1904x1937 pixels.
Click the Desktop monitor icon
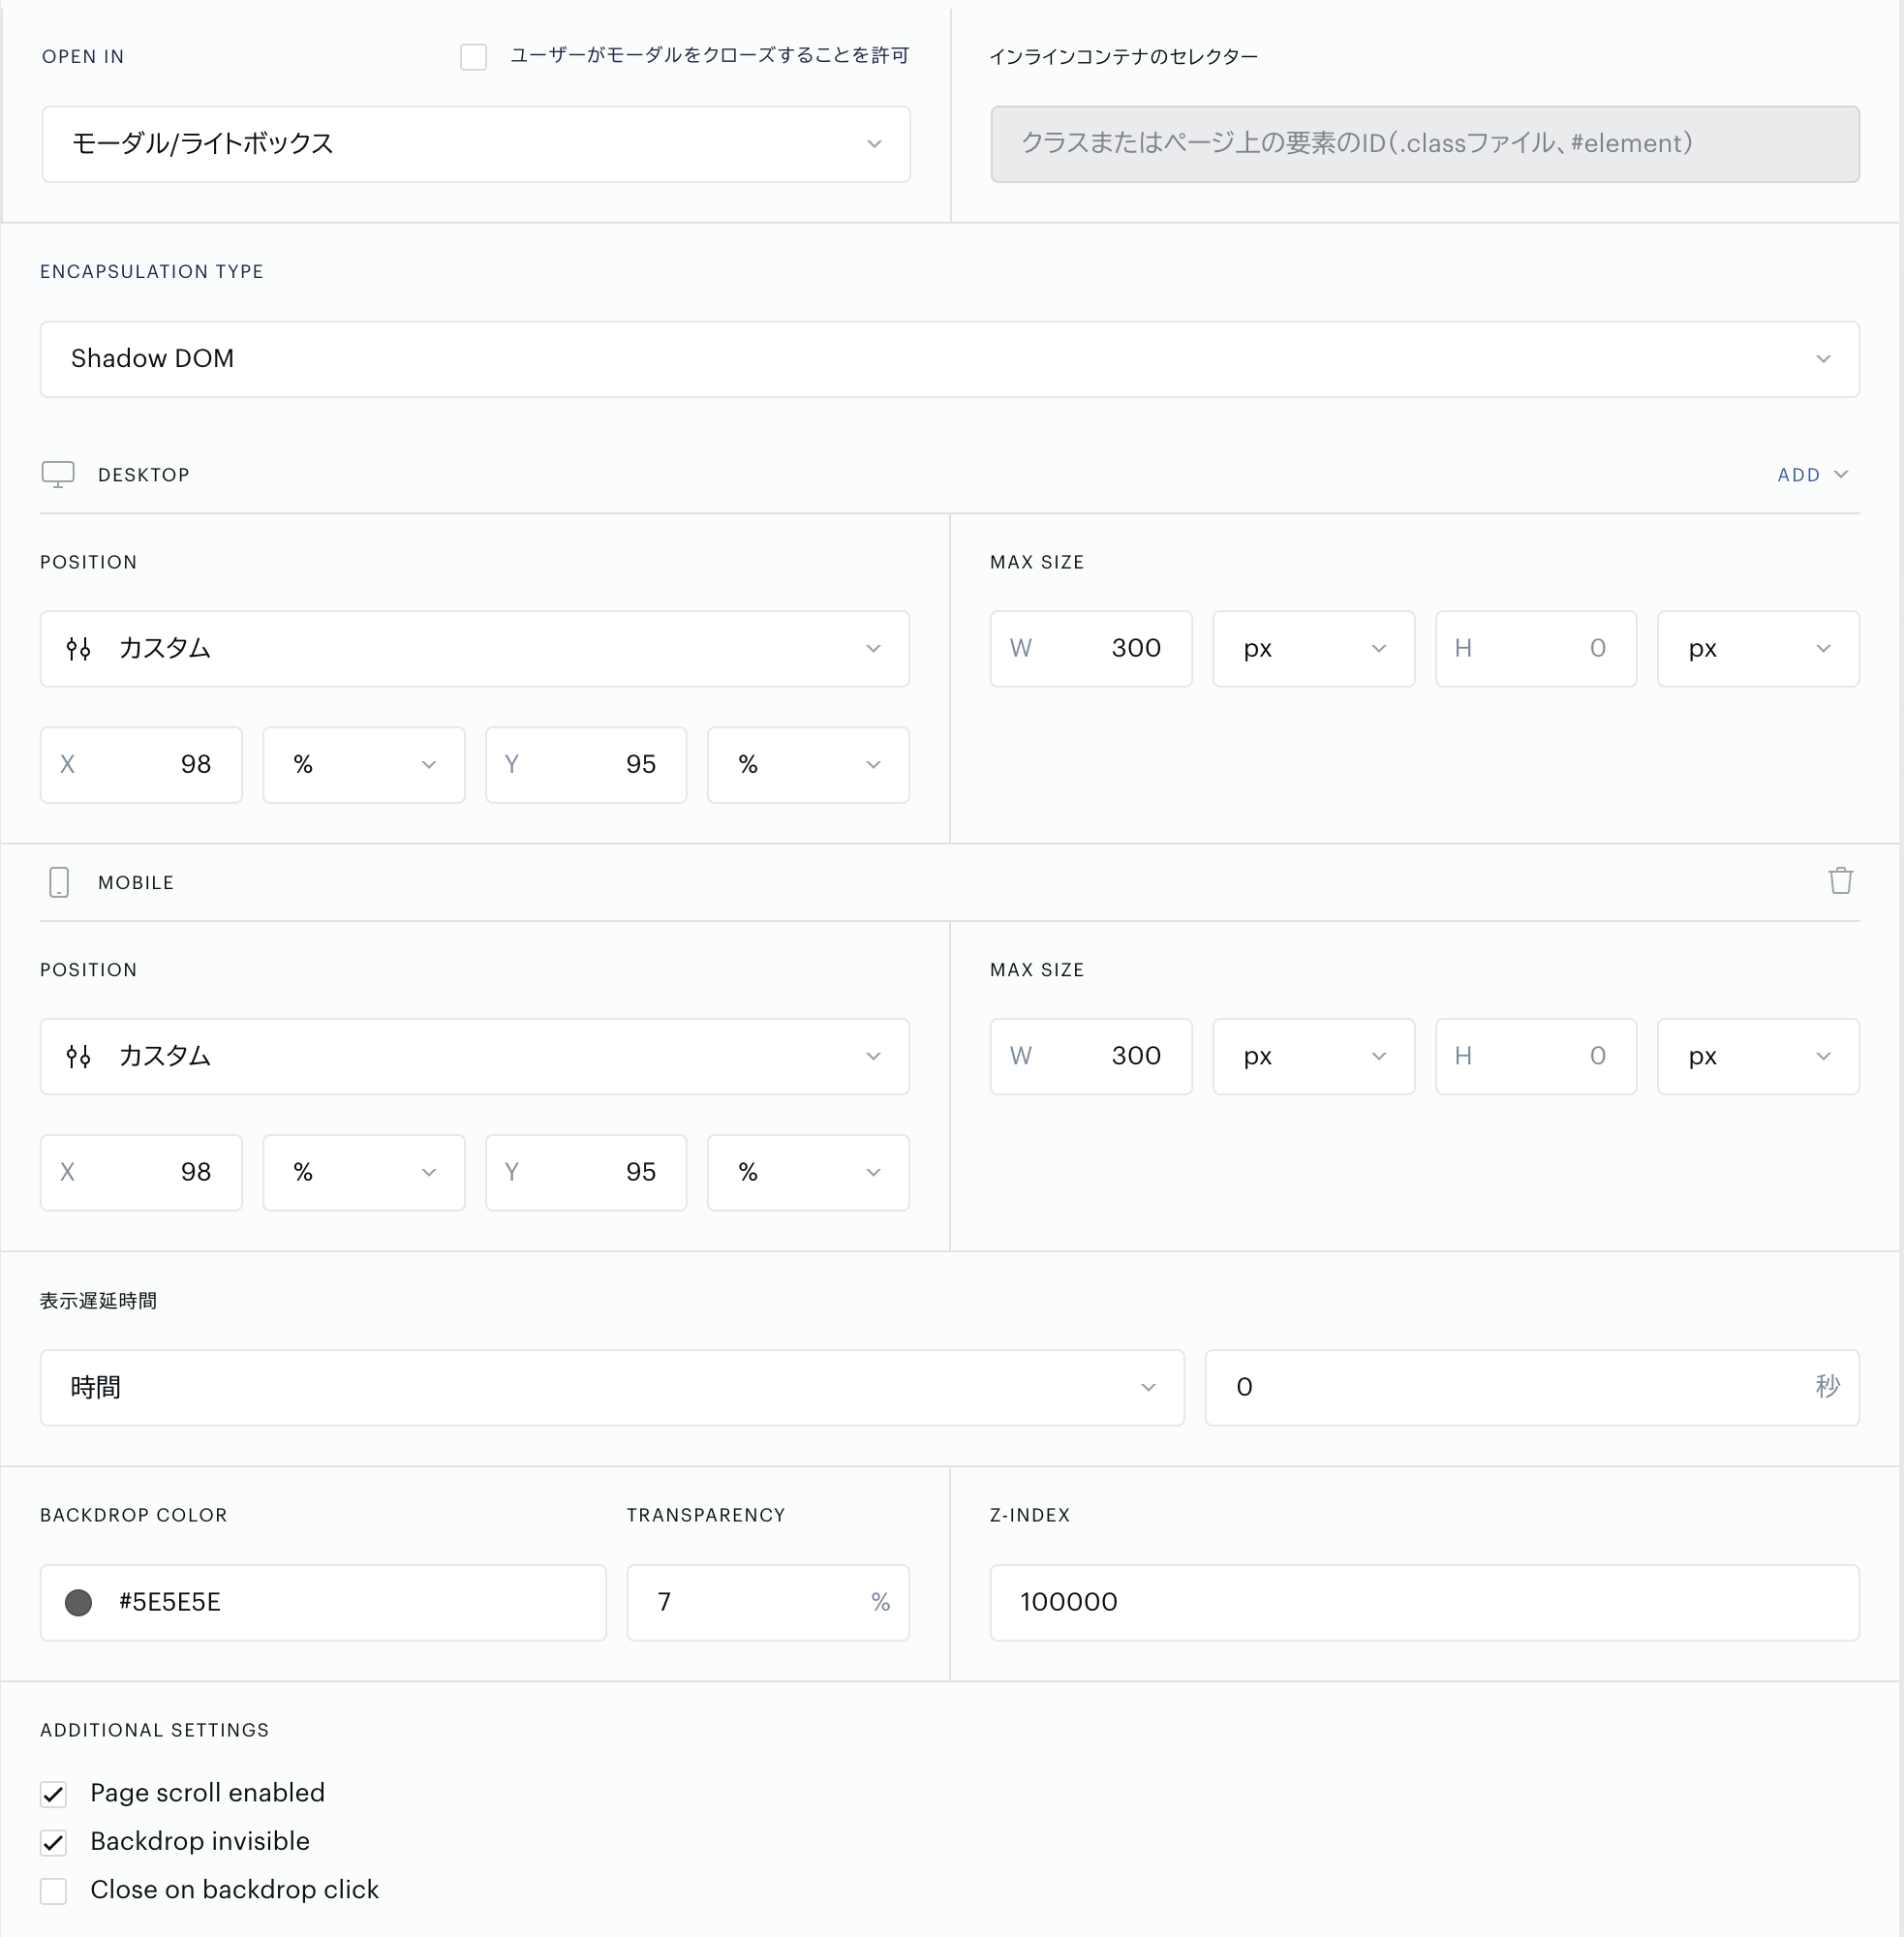click(x=58, y=474)
